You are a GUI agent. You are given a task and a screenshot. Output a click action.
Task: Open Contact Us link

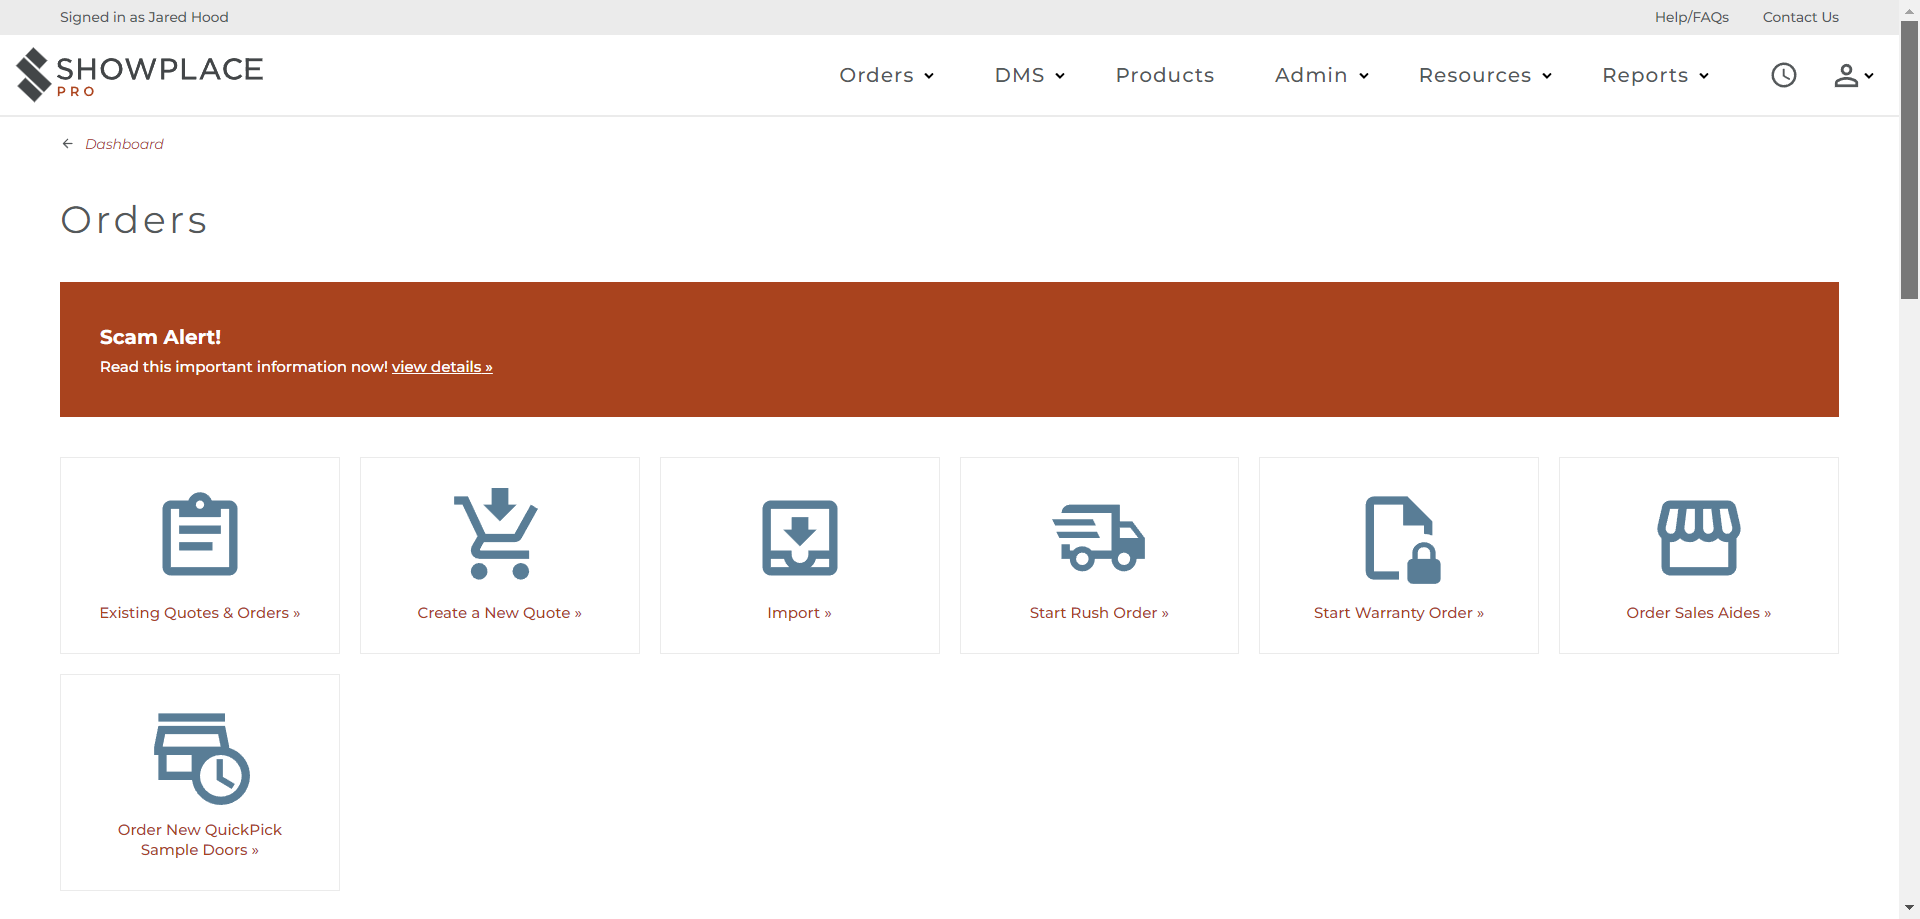[1800, 17]
